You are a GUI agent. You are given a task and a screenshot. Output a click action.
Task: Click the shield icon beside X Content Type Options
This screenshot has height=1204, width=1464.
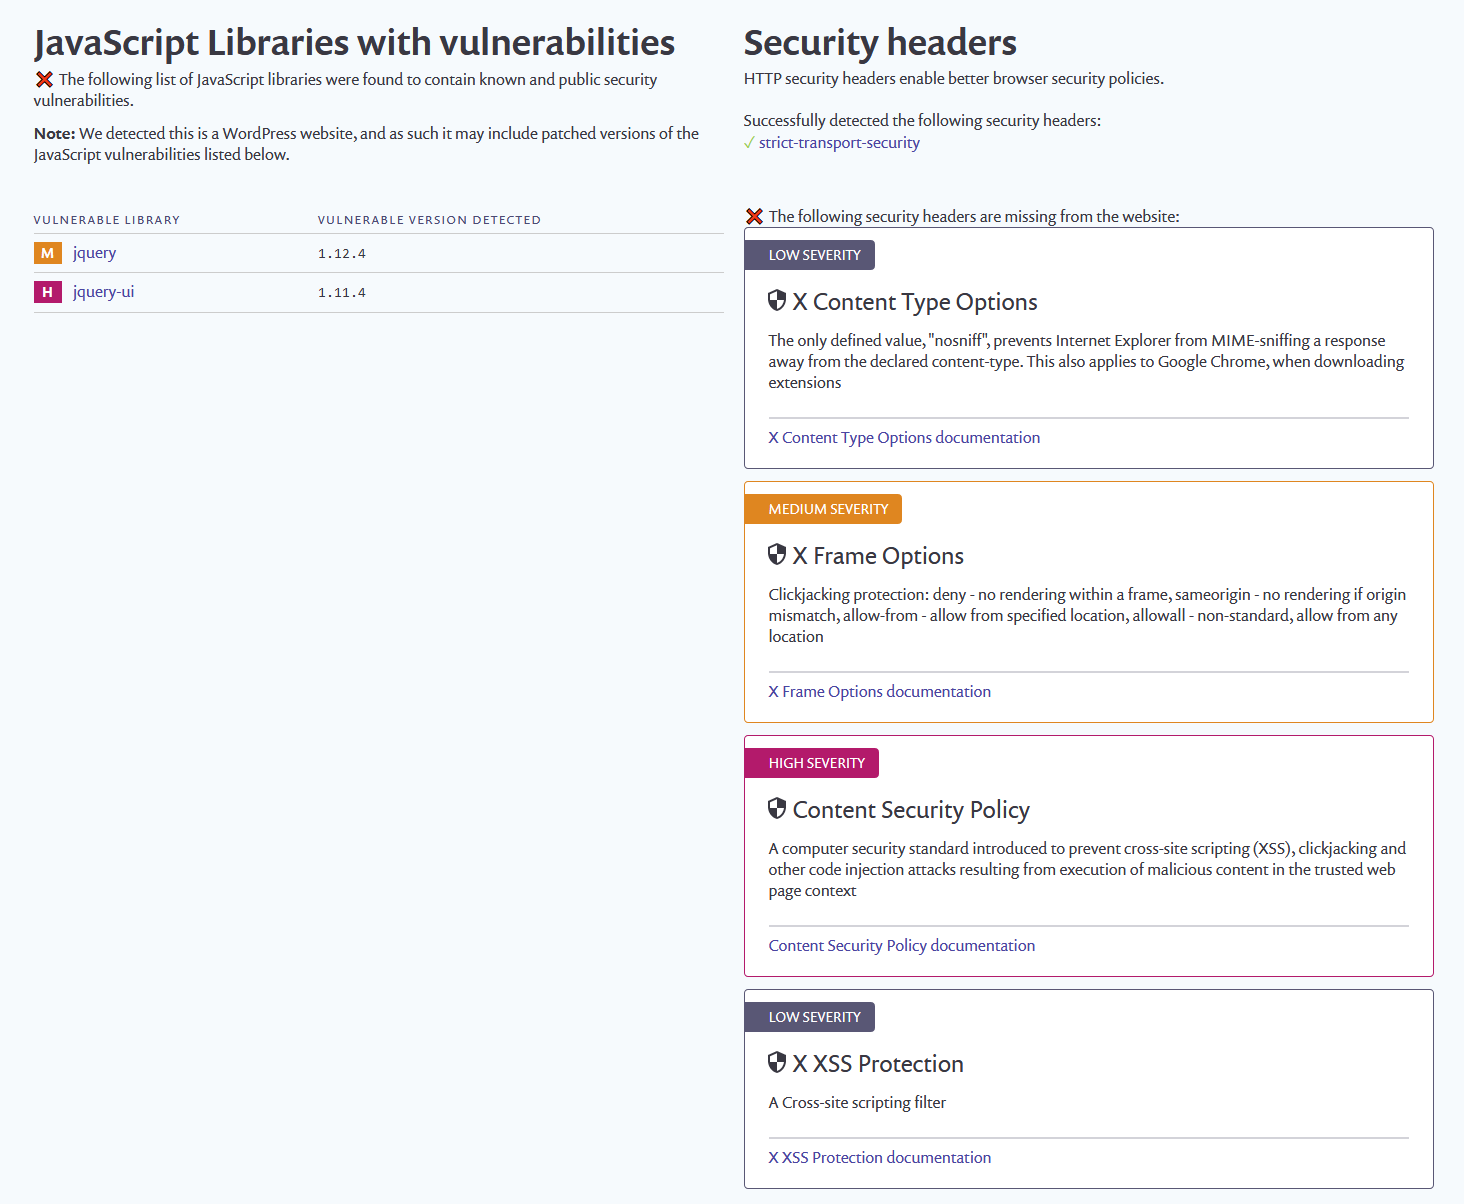pyautogui.click(x=777, y=300)
